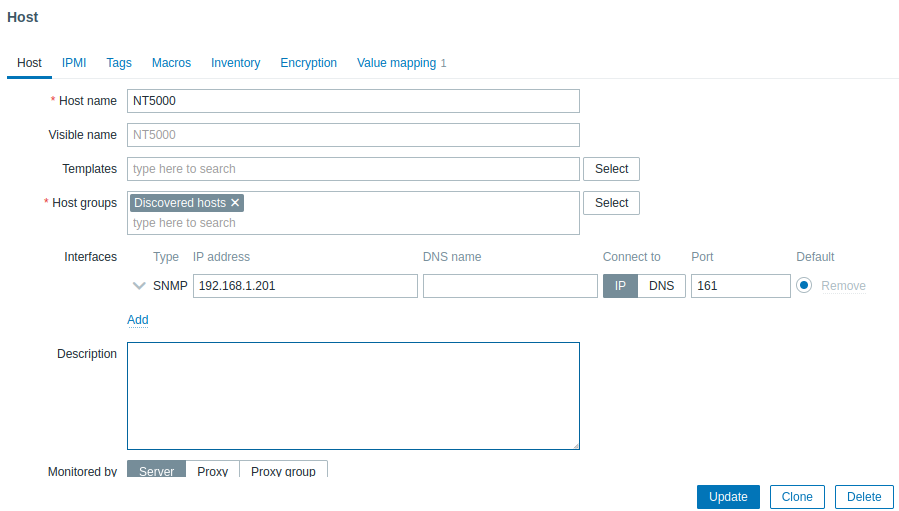Open the Macros tab
The height and width of the screenshot is (511, 899).
pyautogui.click(x=171, y=63)
